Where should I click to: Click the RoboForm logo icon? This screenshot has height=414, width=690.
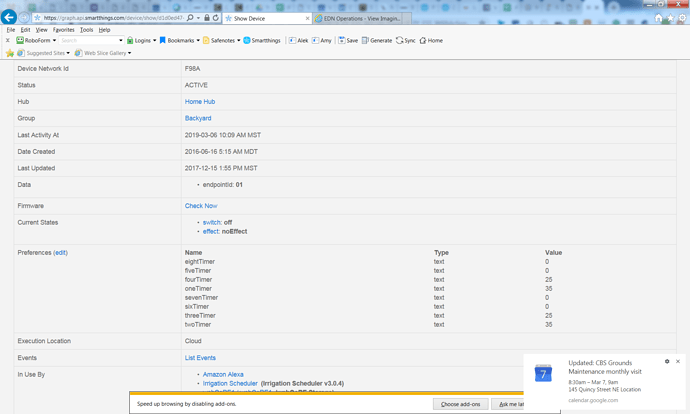[20, 40]
